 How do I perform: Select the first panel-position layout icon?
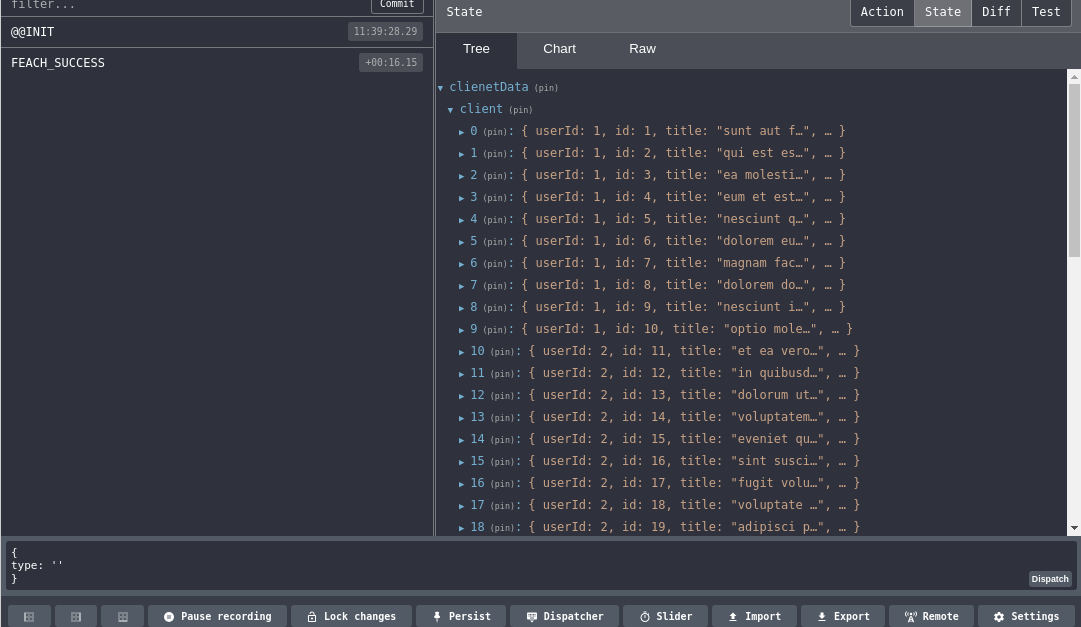coord(28,616)
